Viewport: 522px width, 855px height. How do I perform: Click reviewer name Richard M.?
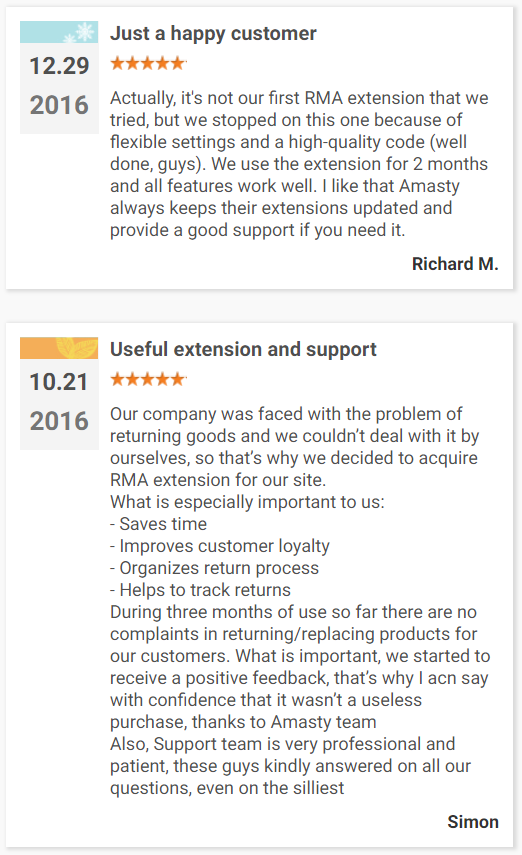[x=455, y=264]
